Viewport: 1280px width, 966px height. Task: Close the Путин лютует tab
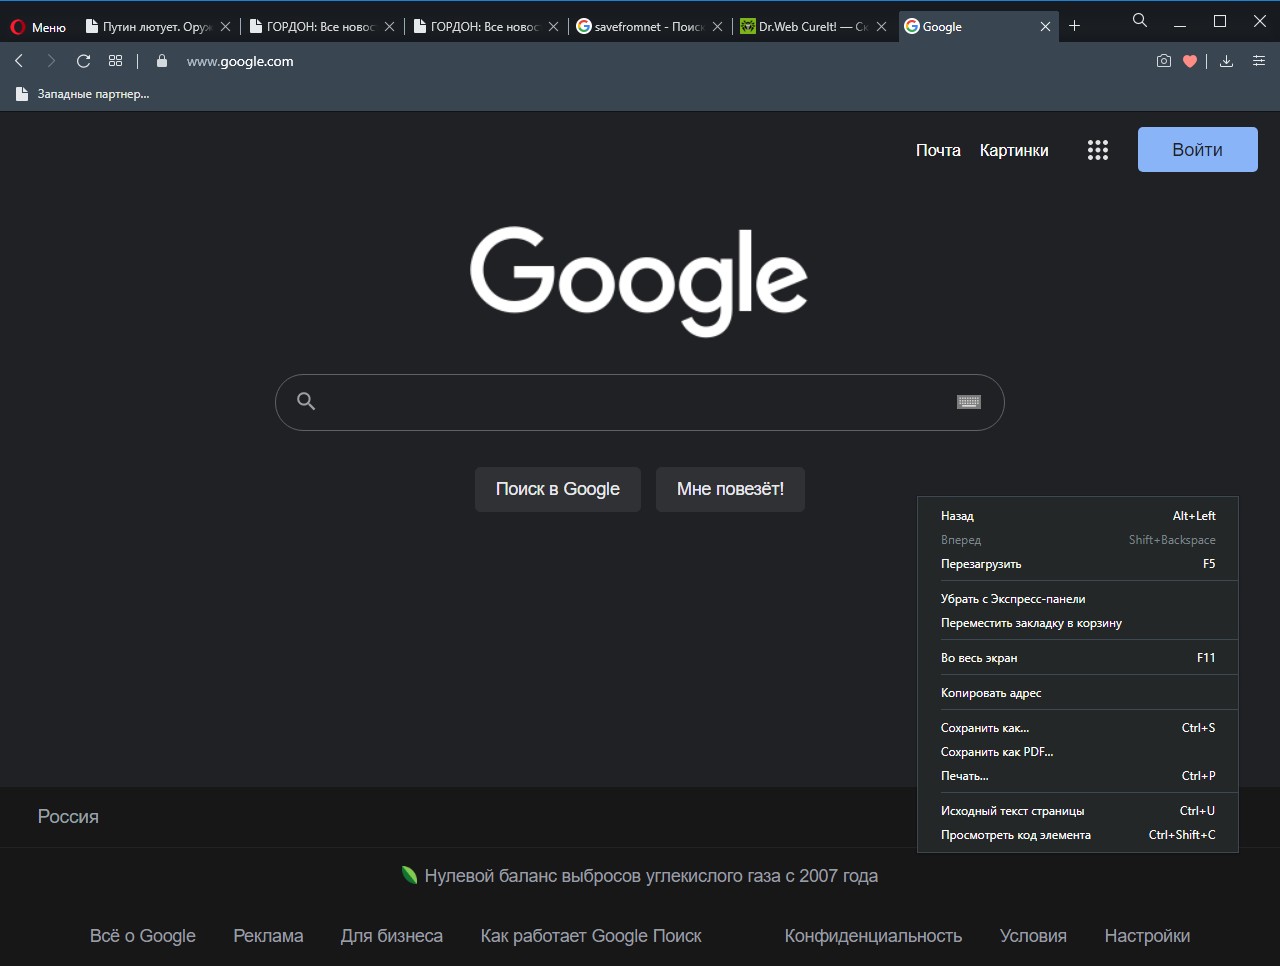(225, 27)
